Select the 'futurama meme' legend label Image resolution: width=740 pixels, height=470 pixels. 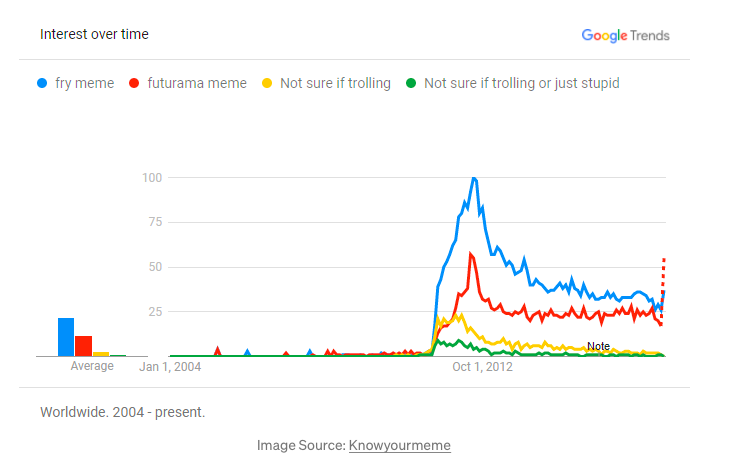point(196,83)
